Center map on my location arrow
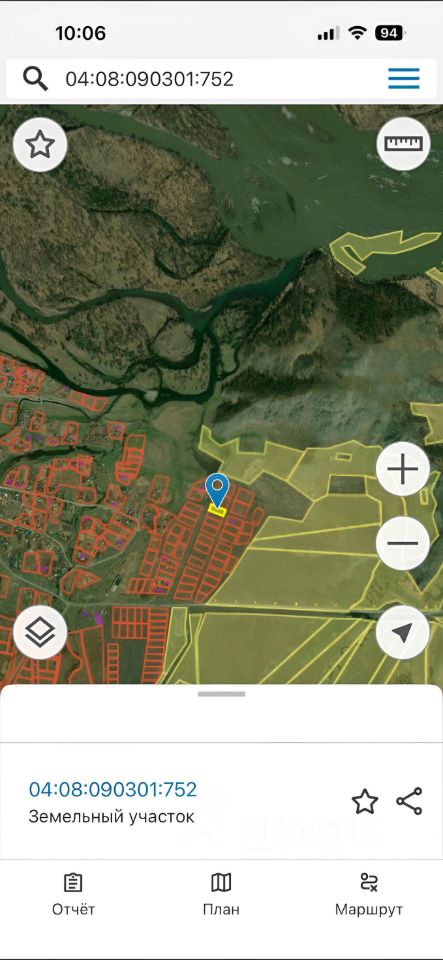 (403, 632)
